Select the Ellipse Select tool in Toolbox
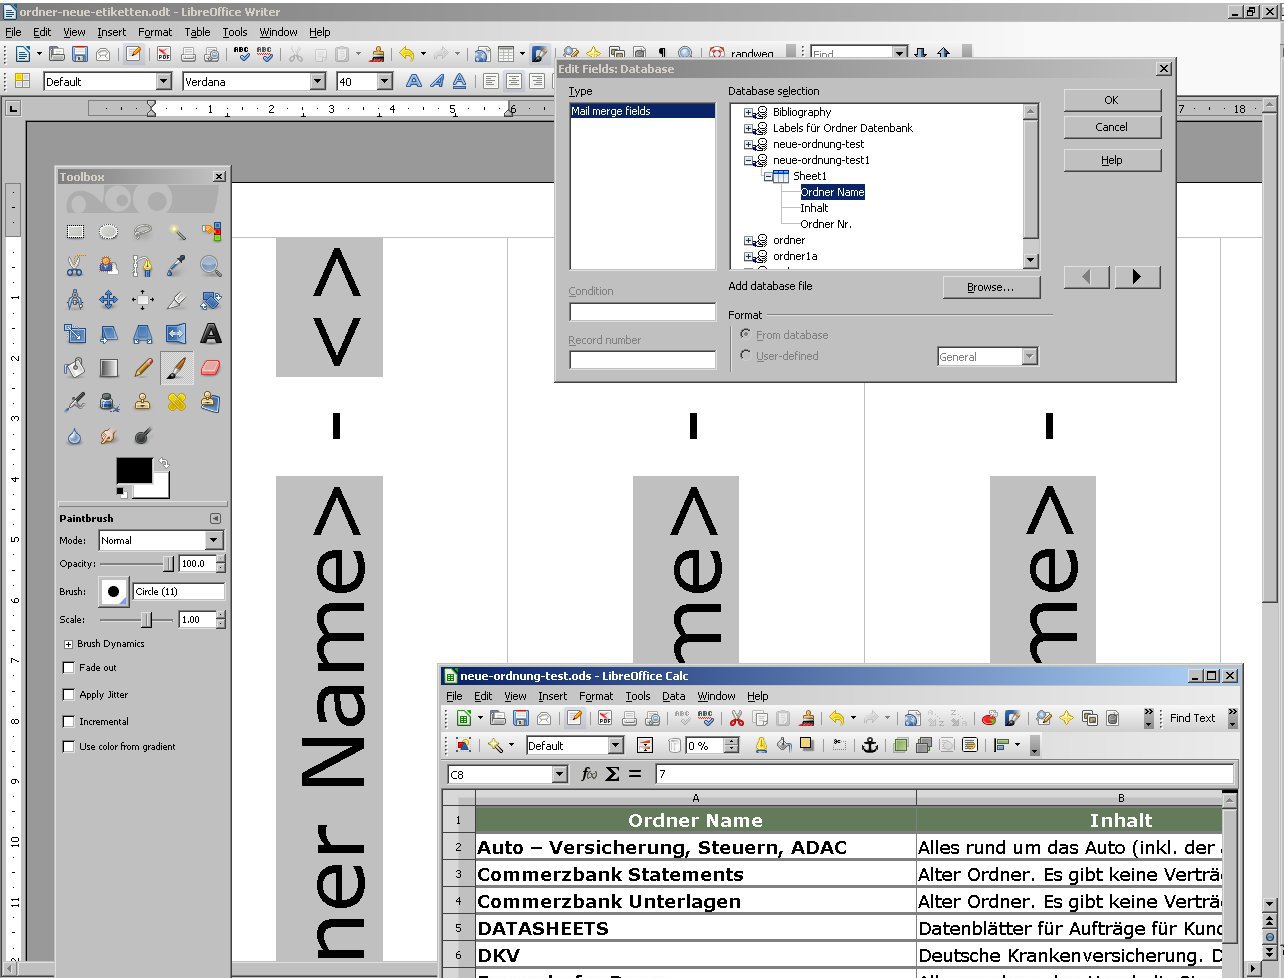Viewport: 1284px width, 978px height. (109, 232)
